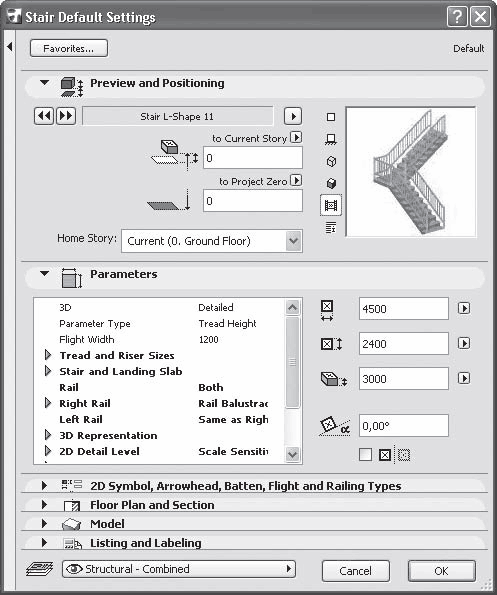Select the elevation view preview icon
497x595 pixels.
pyautogui.click(x=331, y=139)
